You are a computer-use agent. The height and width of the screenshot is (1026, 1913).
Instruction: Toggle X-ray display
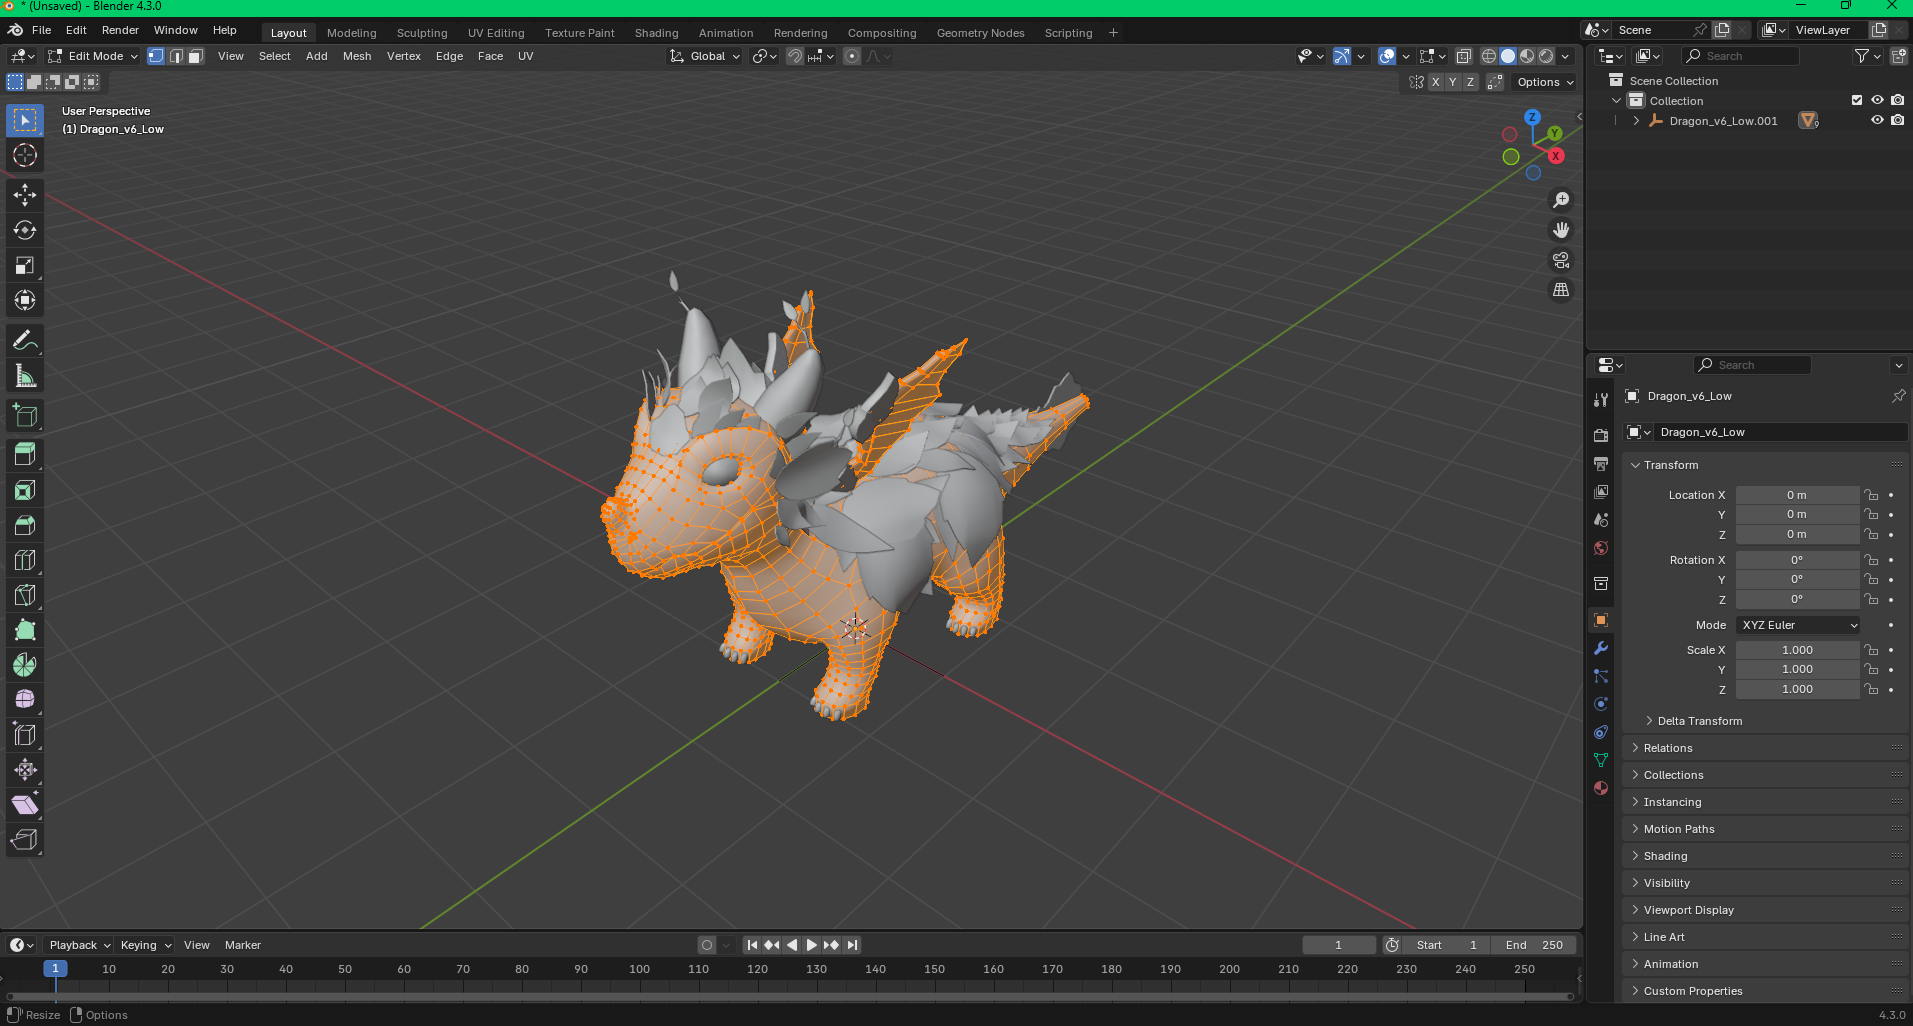(x=1463, y=56)
